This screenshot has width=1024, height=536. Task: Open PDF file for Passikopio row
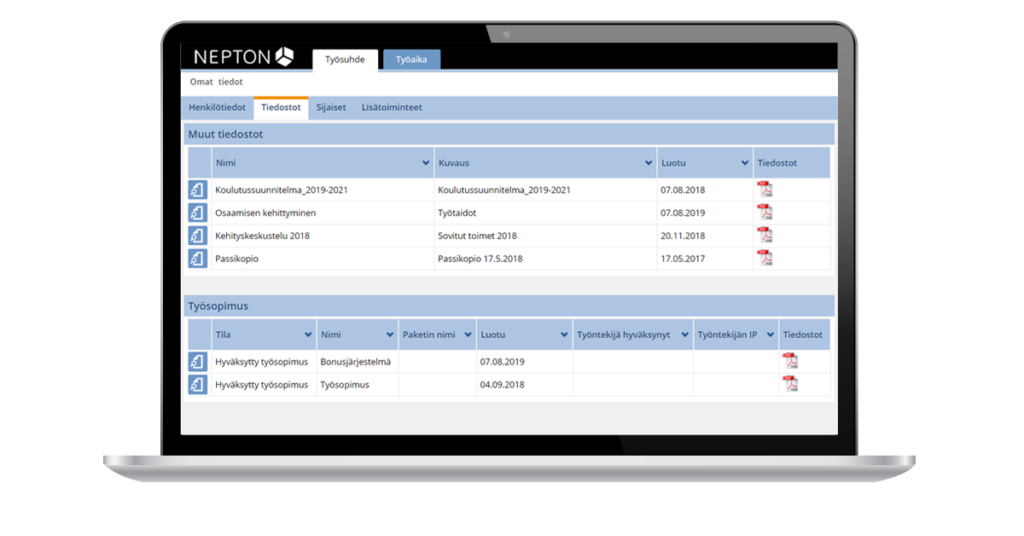pyautogui.click(x=764, y=258)
